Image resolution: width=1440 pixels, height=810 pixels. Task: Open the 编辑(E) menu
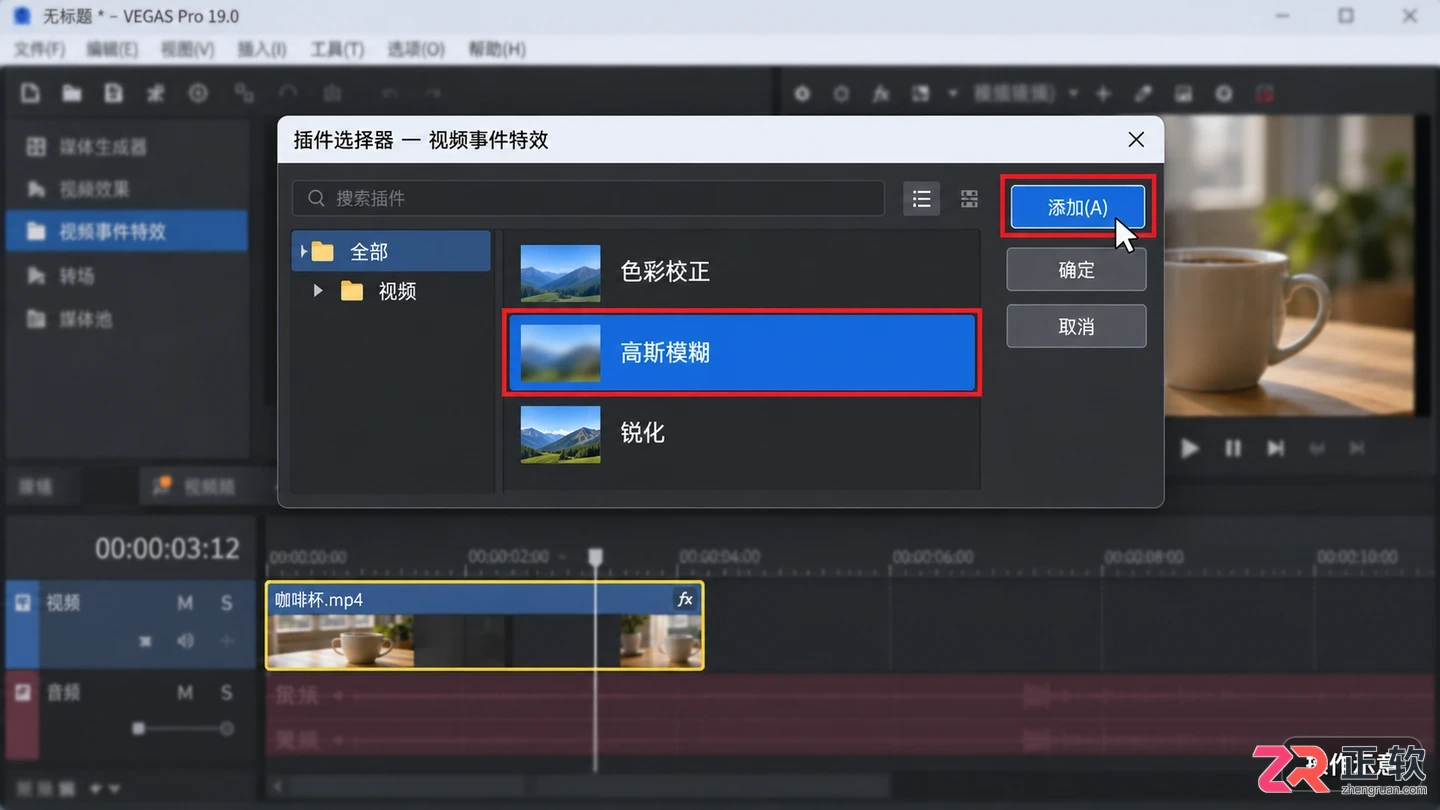112,49
